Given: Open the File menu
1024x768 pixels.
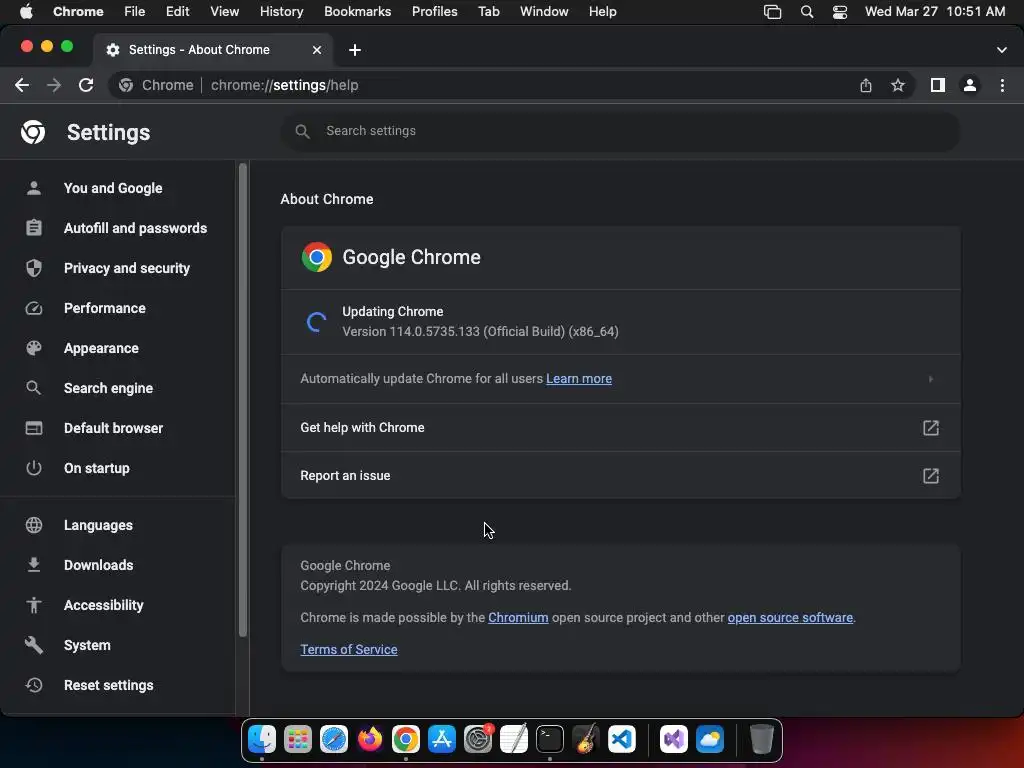Looking at the screenshot, I should click(135, 11).
